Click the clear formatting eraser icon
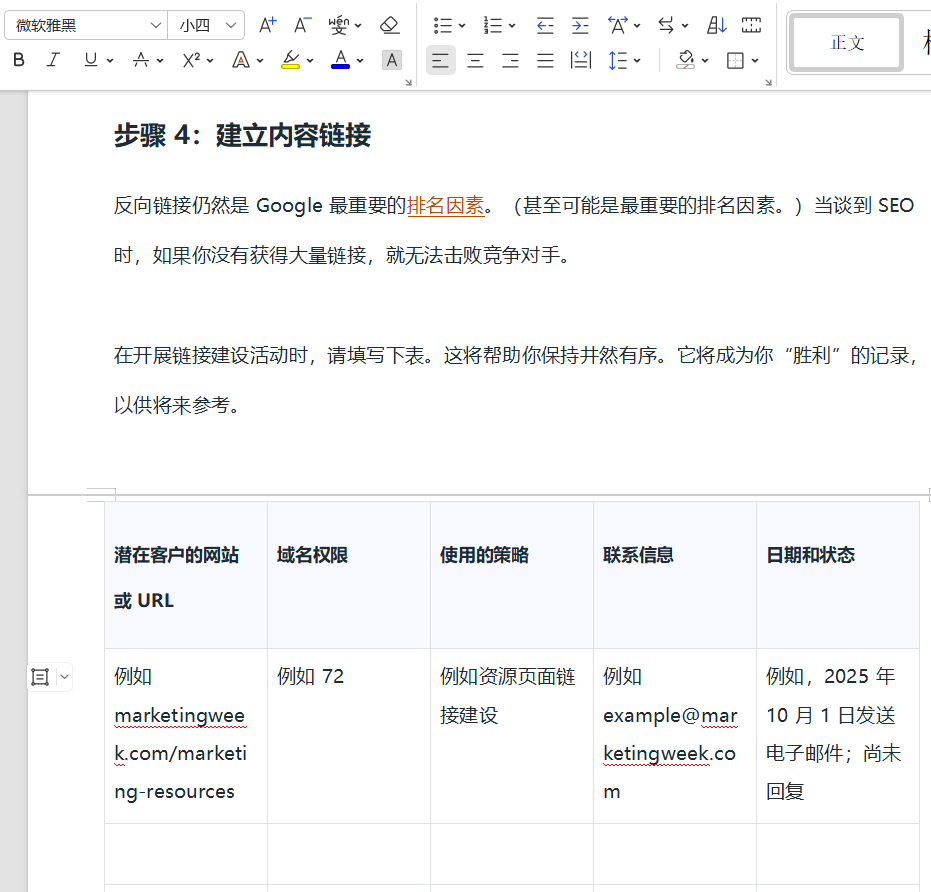This screenshot has width=931, height=892. point(390,25)
